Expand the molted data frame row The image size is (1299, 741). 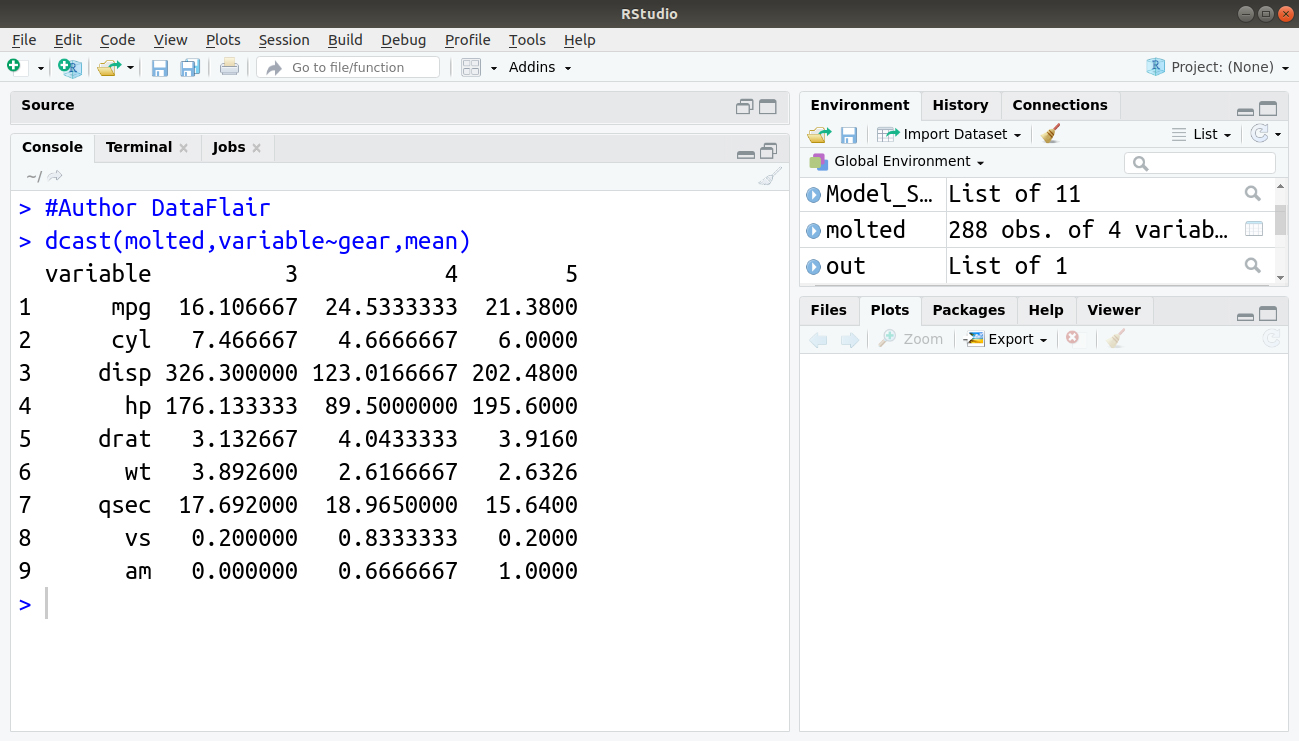tap(813, 231)
